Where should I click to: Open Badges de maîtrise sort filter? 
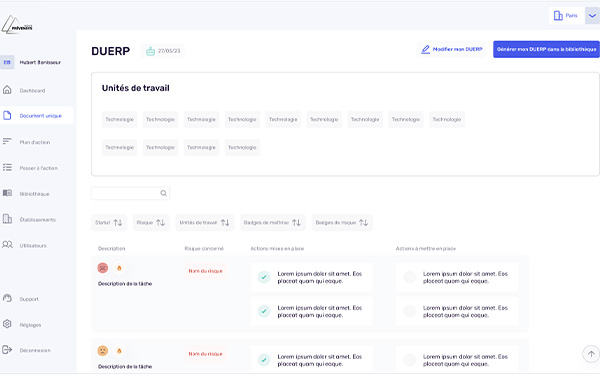(272, 222)
